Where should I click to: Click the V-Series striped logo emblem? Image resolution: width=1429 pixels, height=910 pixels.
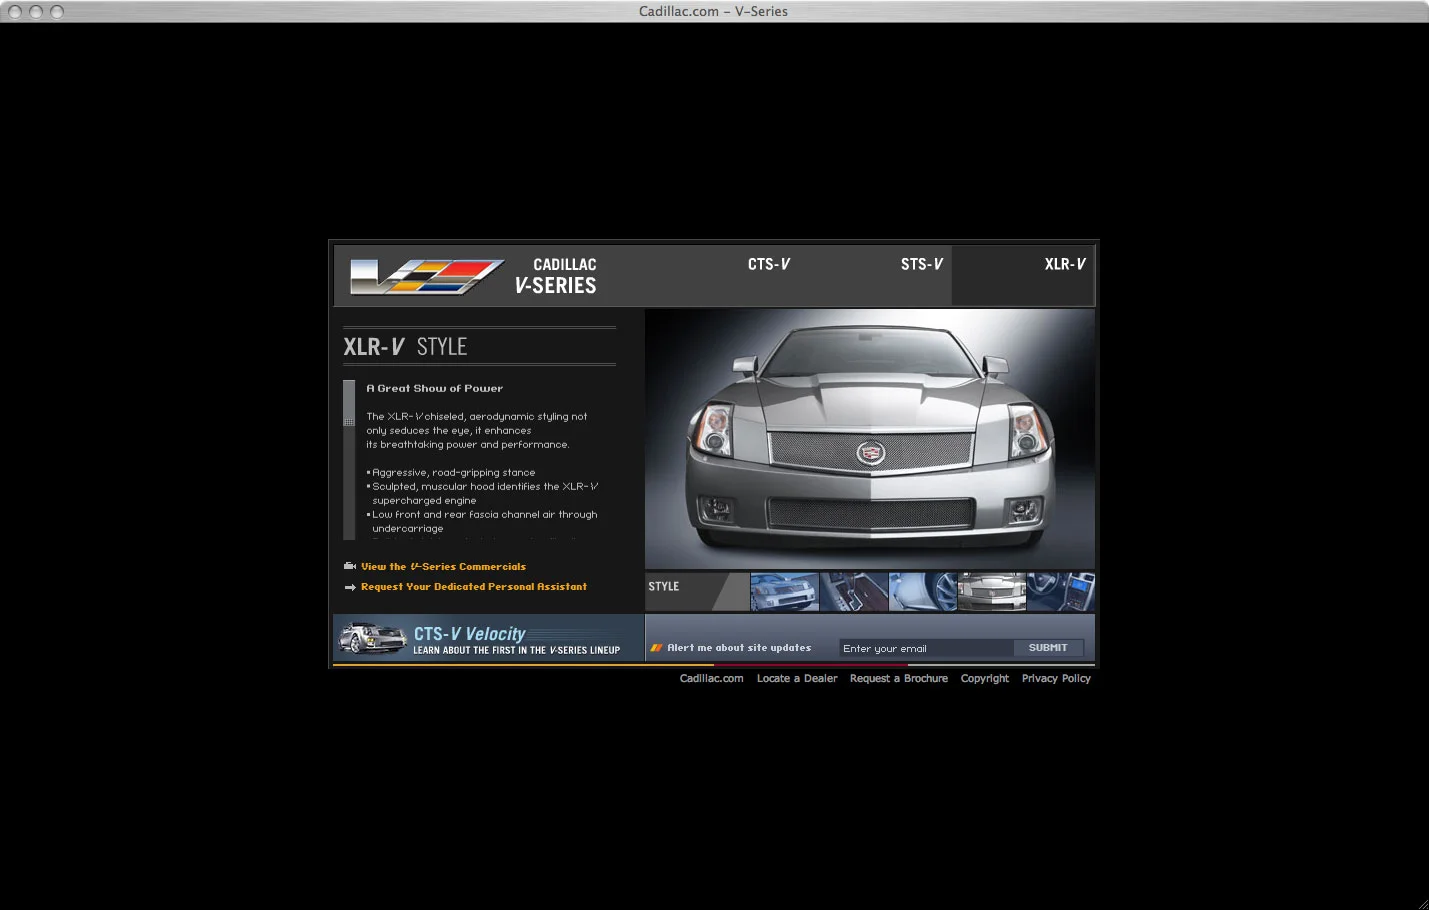pos(427,277)
